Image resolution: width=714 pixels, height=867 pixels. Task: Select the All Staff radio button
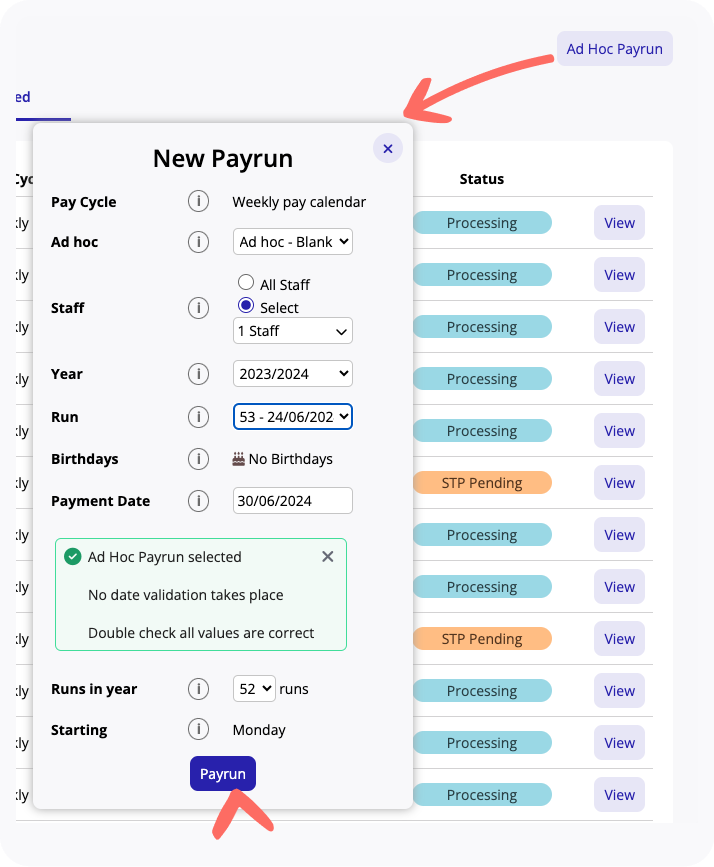(x=246, y=284)
